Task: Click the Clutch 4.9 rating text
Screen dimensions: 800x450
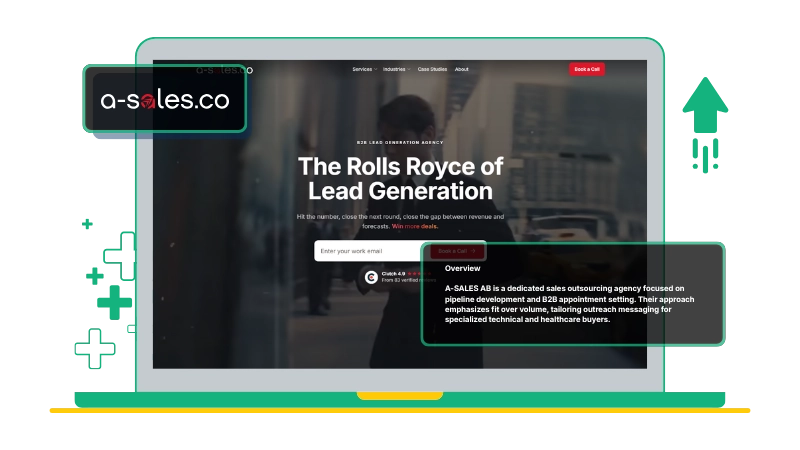Action: pos(393,274)
